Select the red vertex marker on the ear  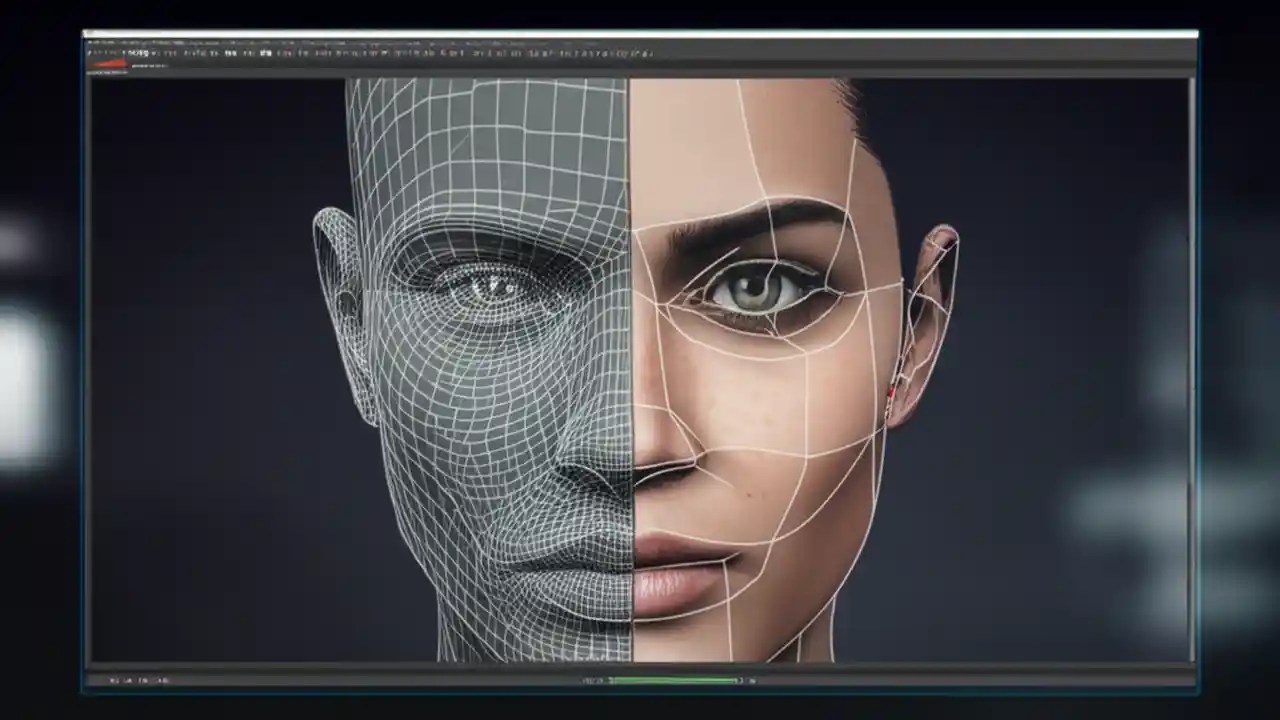coord(893,391)
